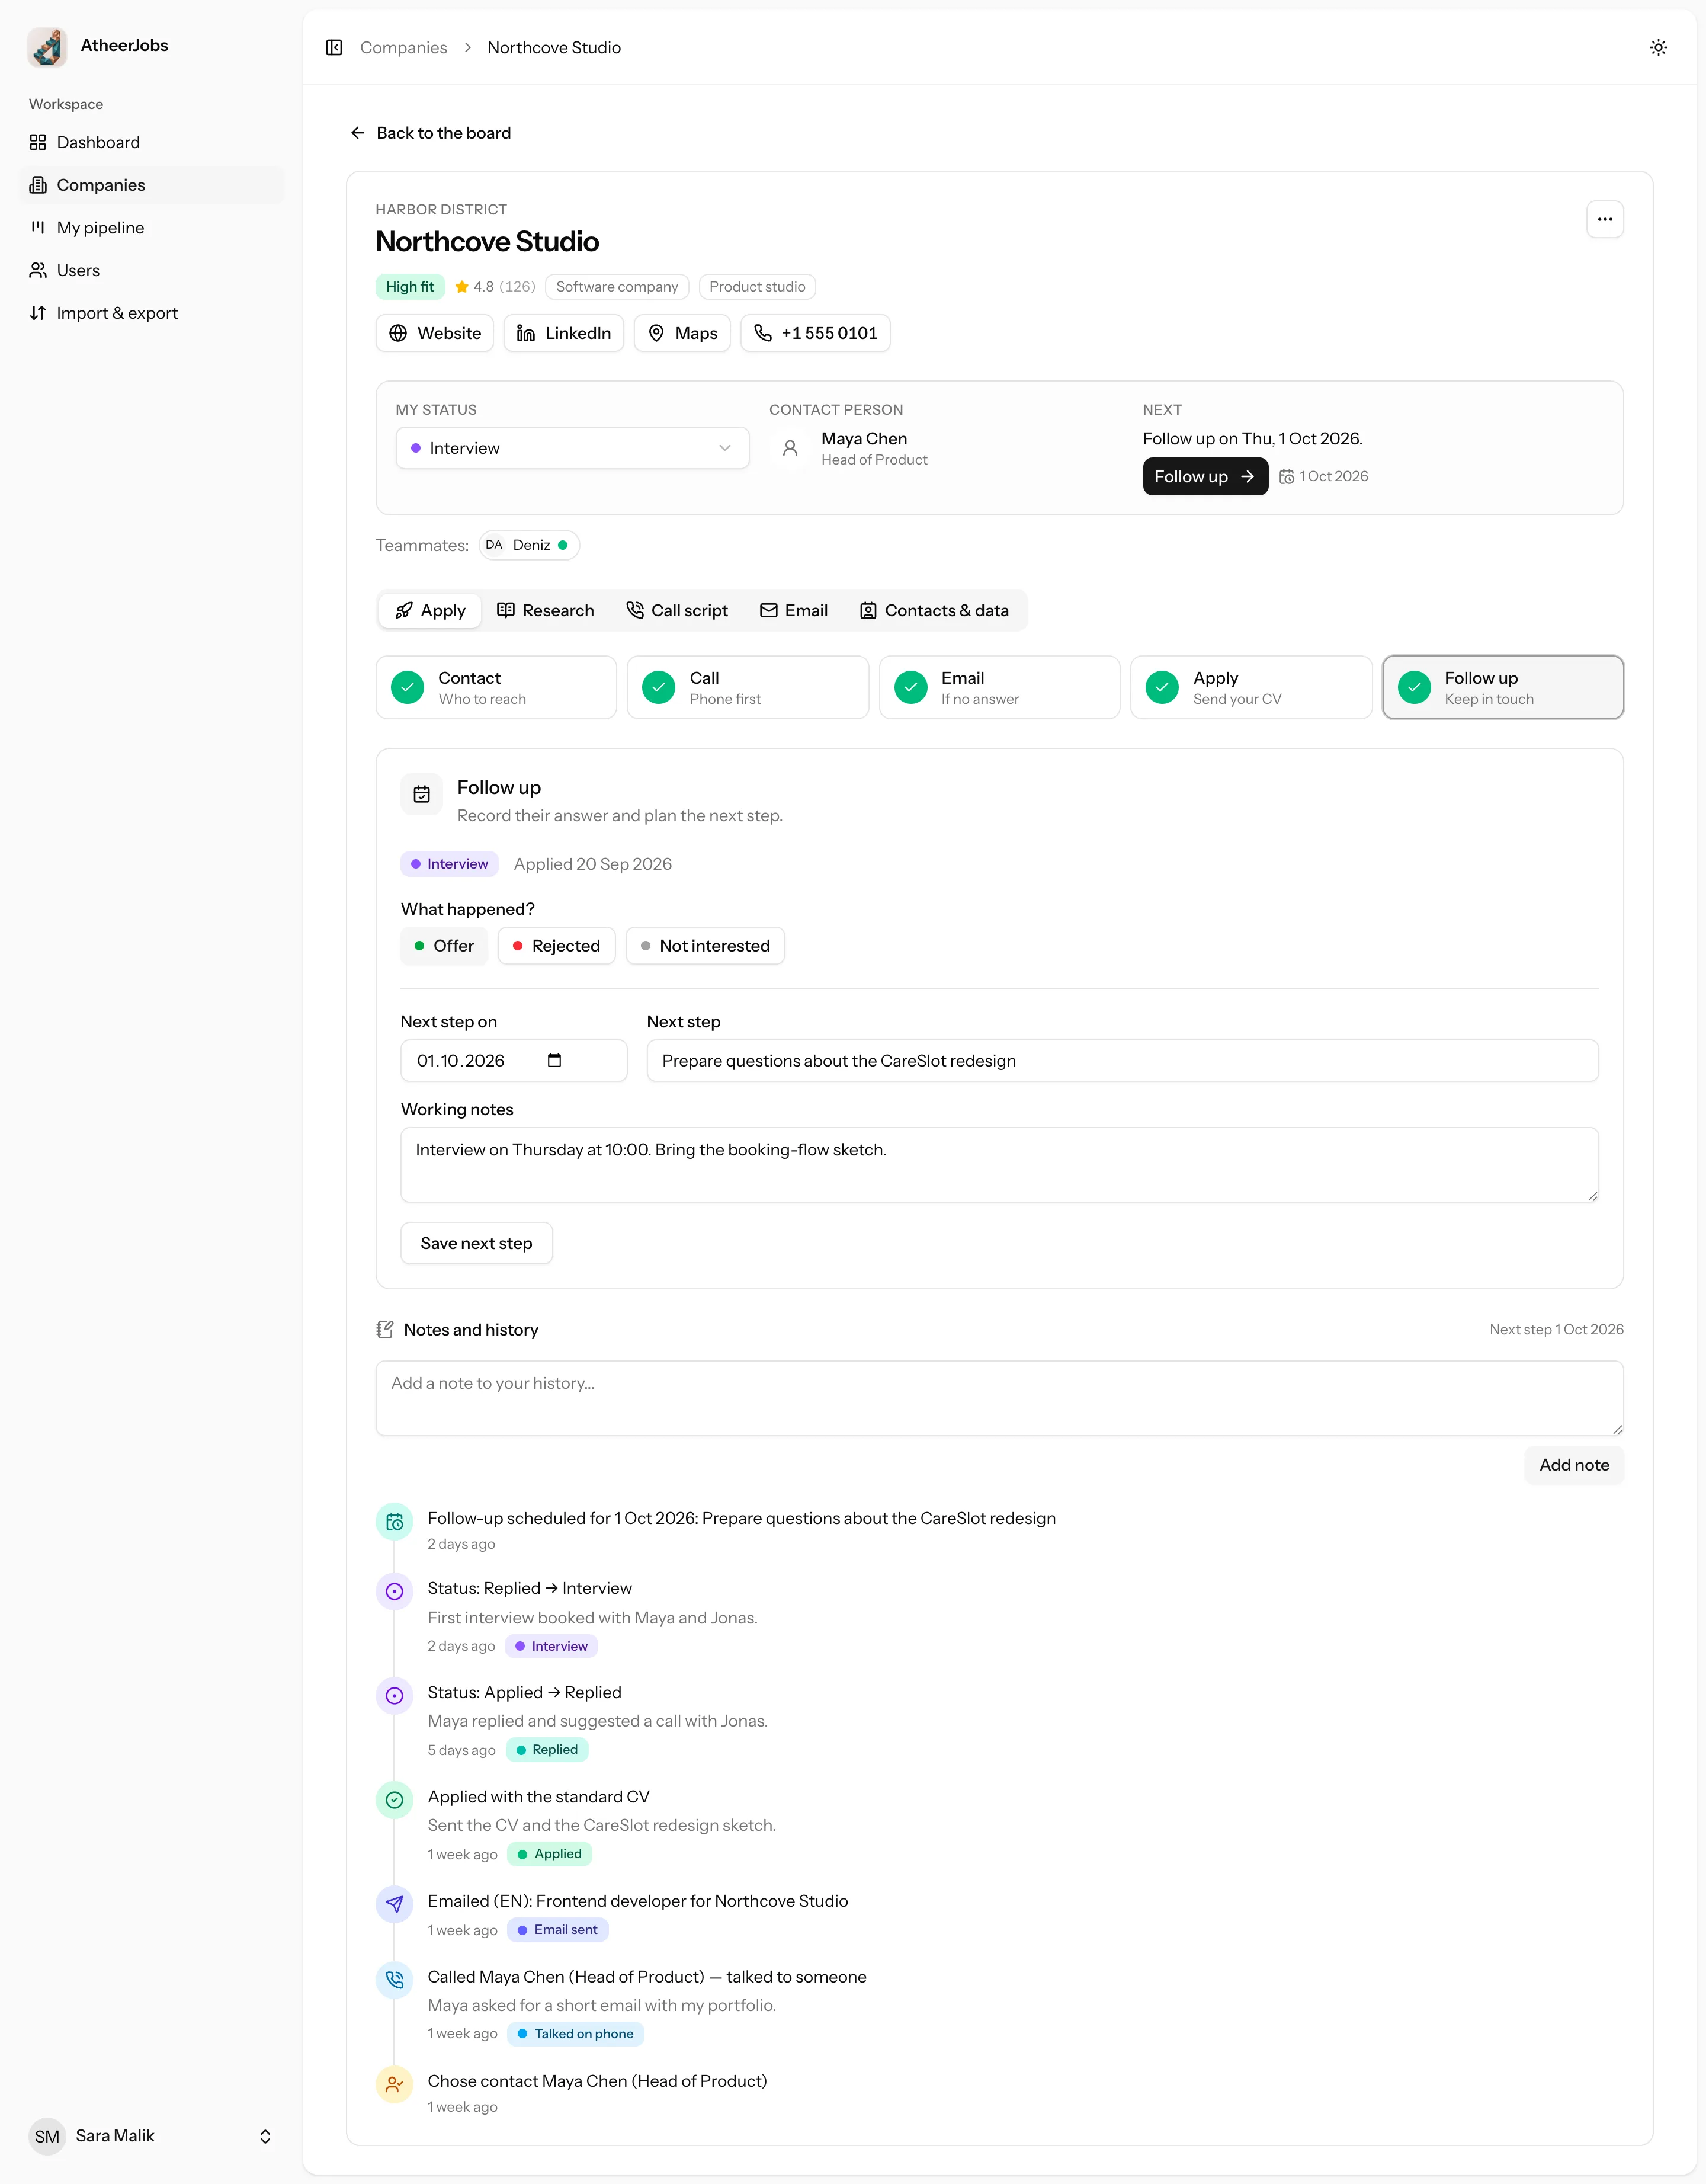
Task: Open Companies in the sidebar
Action: pyautogui.click(x=152, y=185)
